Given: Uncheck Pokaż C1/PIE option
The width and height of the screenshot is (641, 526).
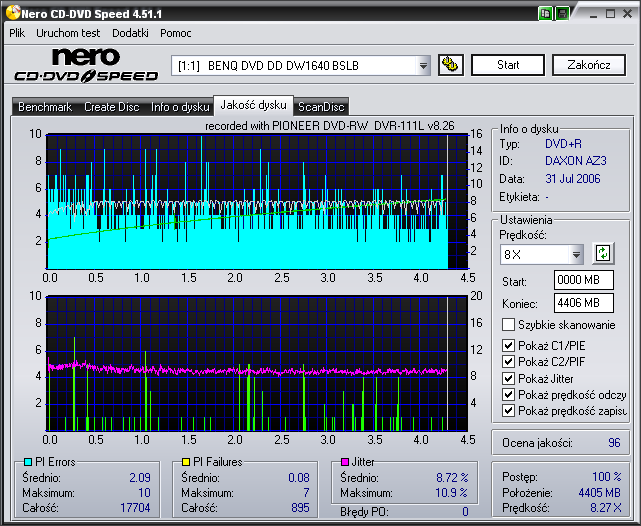Looking at the screenshot, I should point(508,345).
